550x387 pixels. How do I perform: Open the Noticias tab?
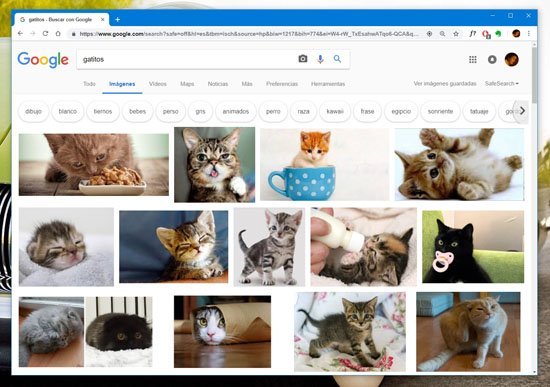coord(218,84)
